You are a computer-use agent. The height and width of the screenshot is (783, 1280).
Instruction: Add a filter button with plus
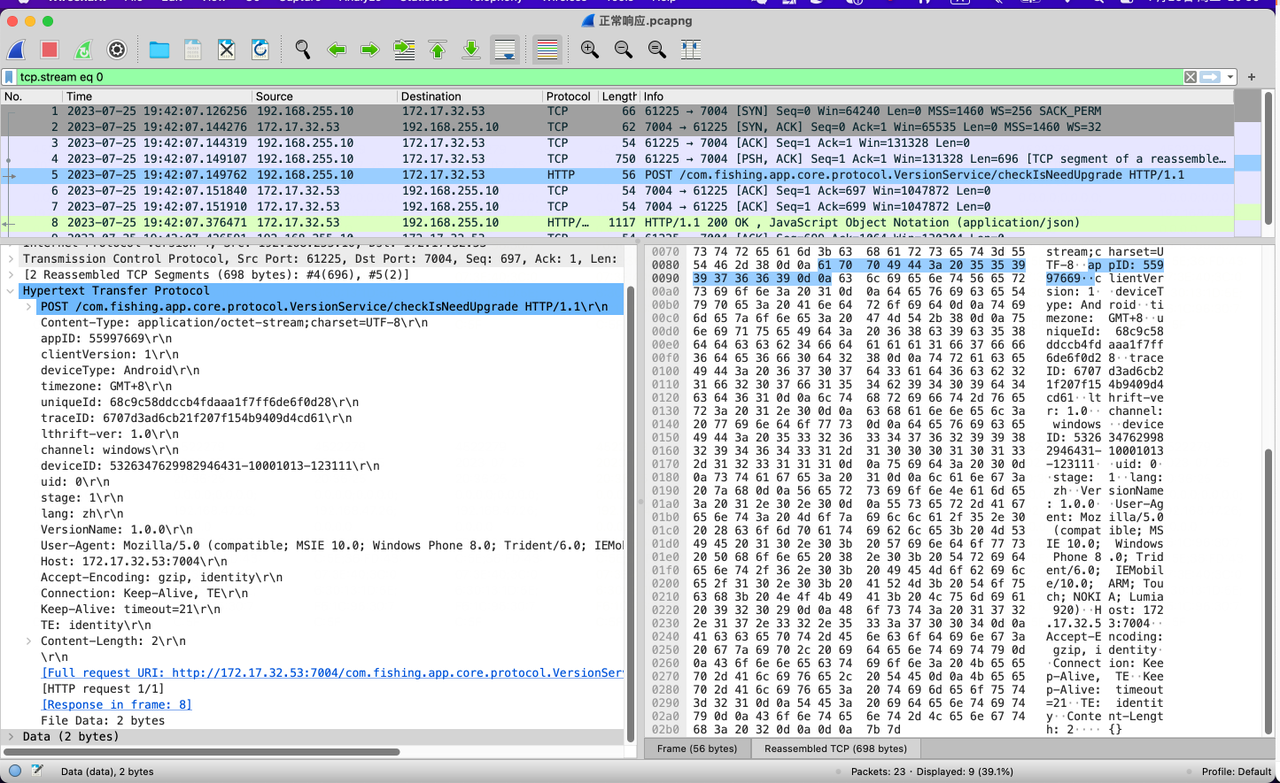[1251, 77]
